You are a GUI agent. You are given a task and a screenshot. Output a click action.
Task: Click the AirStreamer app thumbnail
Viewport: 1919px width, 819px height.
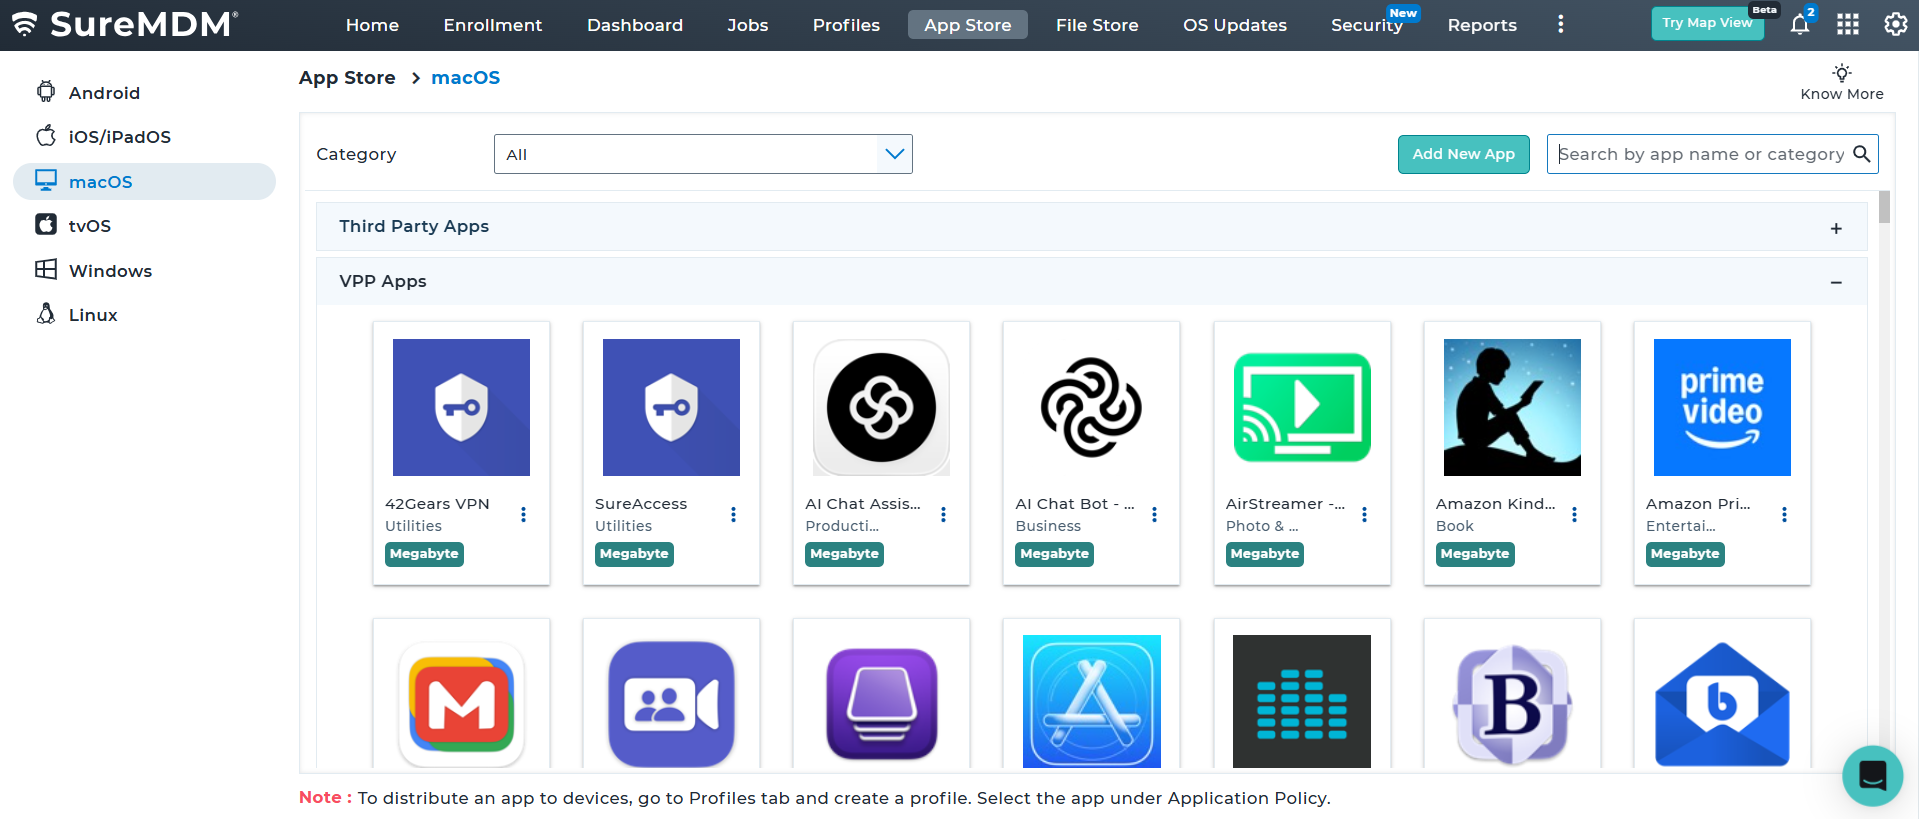(x=1301, y=408)
